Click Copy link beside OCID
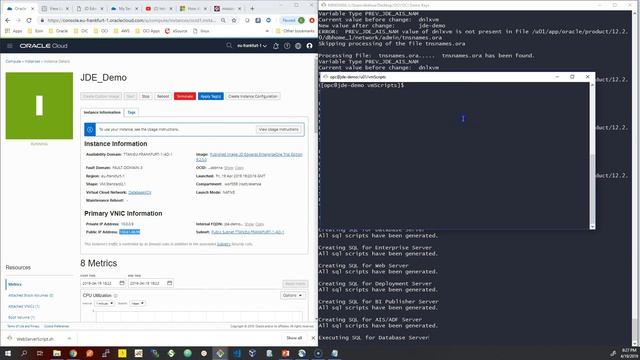This screenshot has height=360, width=640. [x=239, y=168]
